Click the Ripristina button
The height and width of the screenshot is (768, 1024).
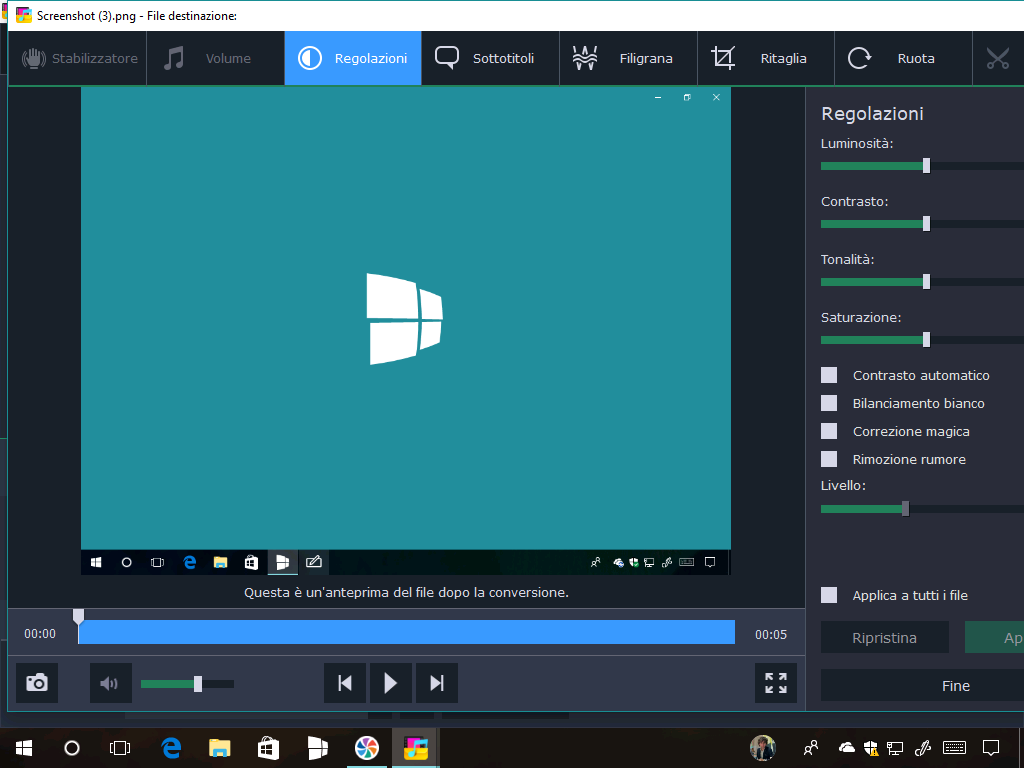tap(884, 637)
